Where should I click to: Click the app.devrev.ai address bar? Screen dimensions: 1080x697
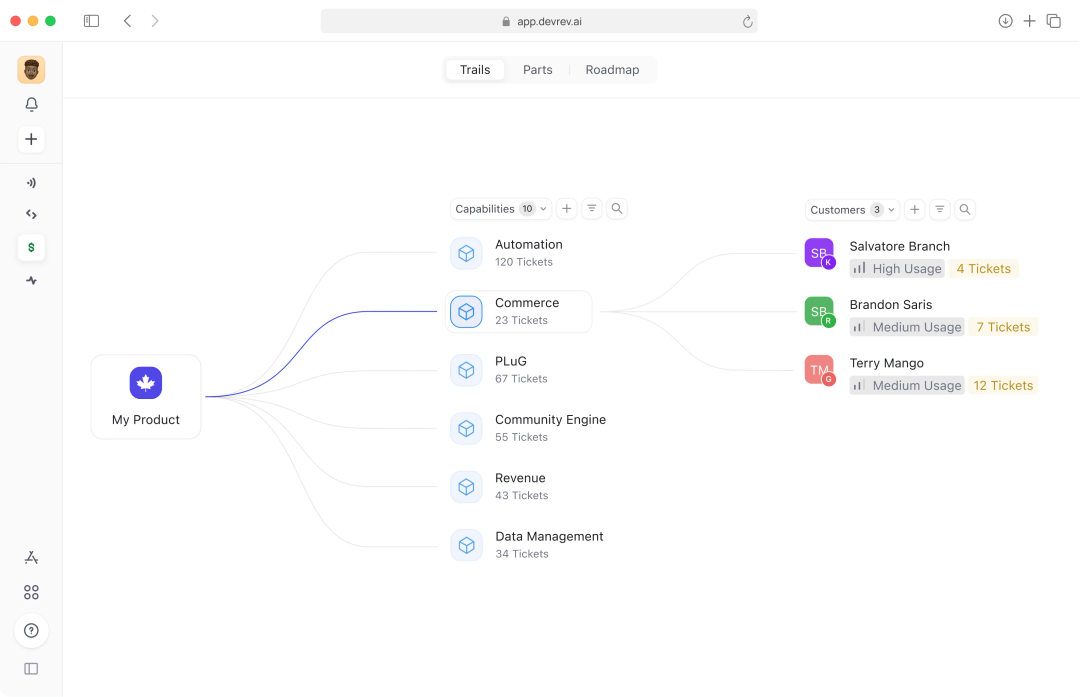[539, 20]
